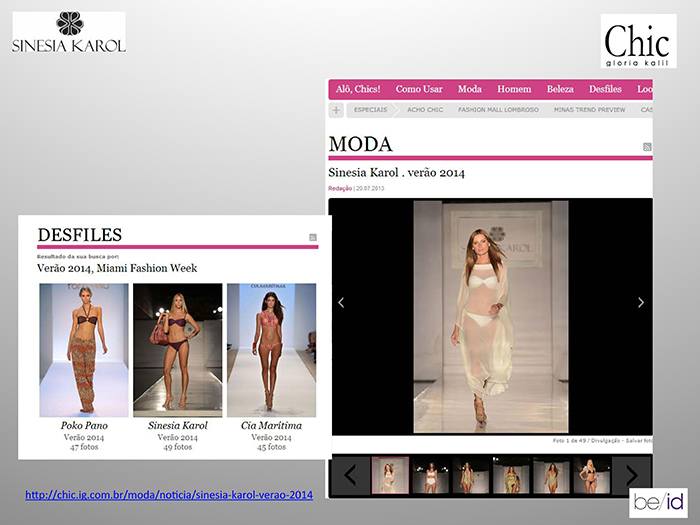Select the fifth gallery thumbnail

[x=551, y=475]
